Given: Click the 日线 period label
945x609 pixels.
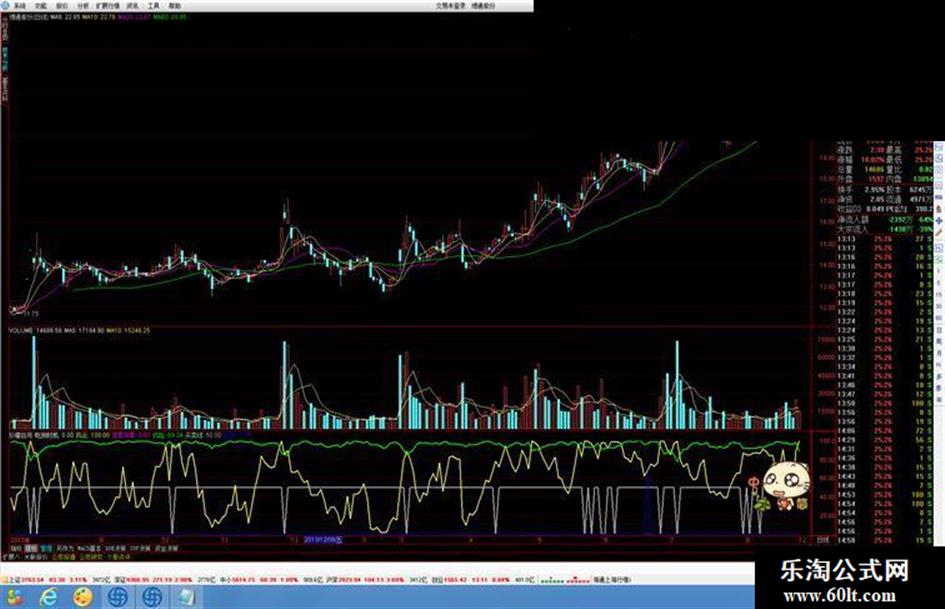Looking at the screenshot, I should (x=822, y=540).
